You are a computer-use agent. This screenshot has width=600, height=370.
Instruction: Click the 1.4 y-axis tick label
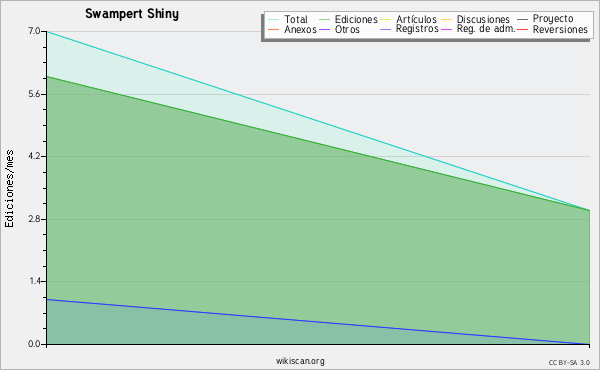[34, 282]
